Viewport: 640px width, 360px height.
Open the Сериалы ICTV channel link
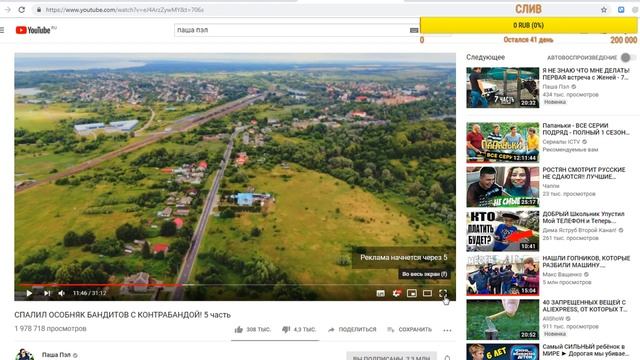561,142
